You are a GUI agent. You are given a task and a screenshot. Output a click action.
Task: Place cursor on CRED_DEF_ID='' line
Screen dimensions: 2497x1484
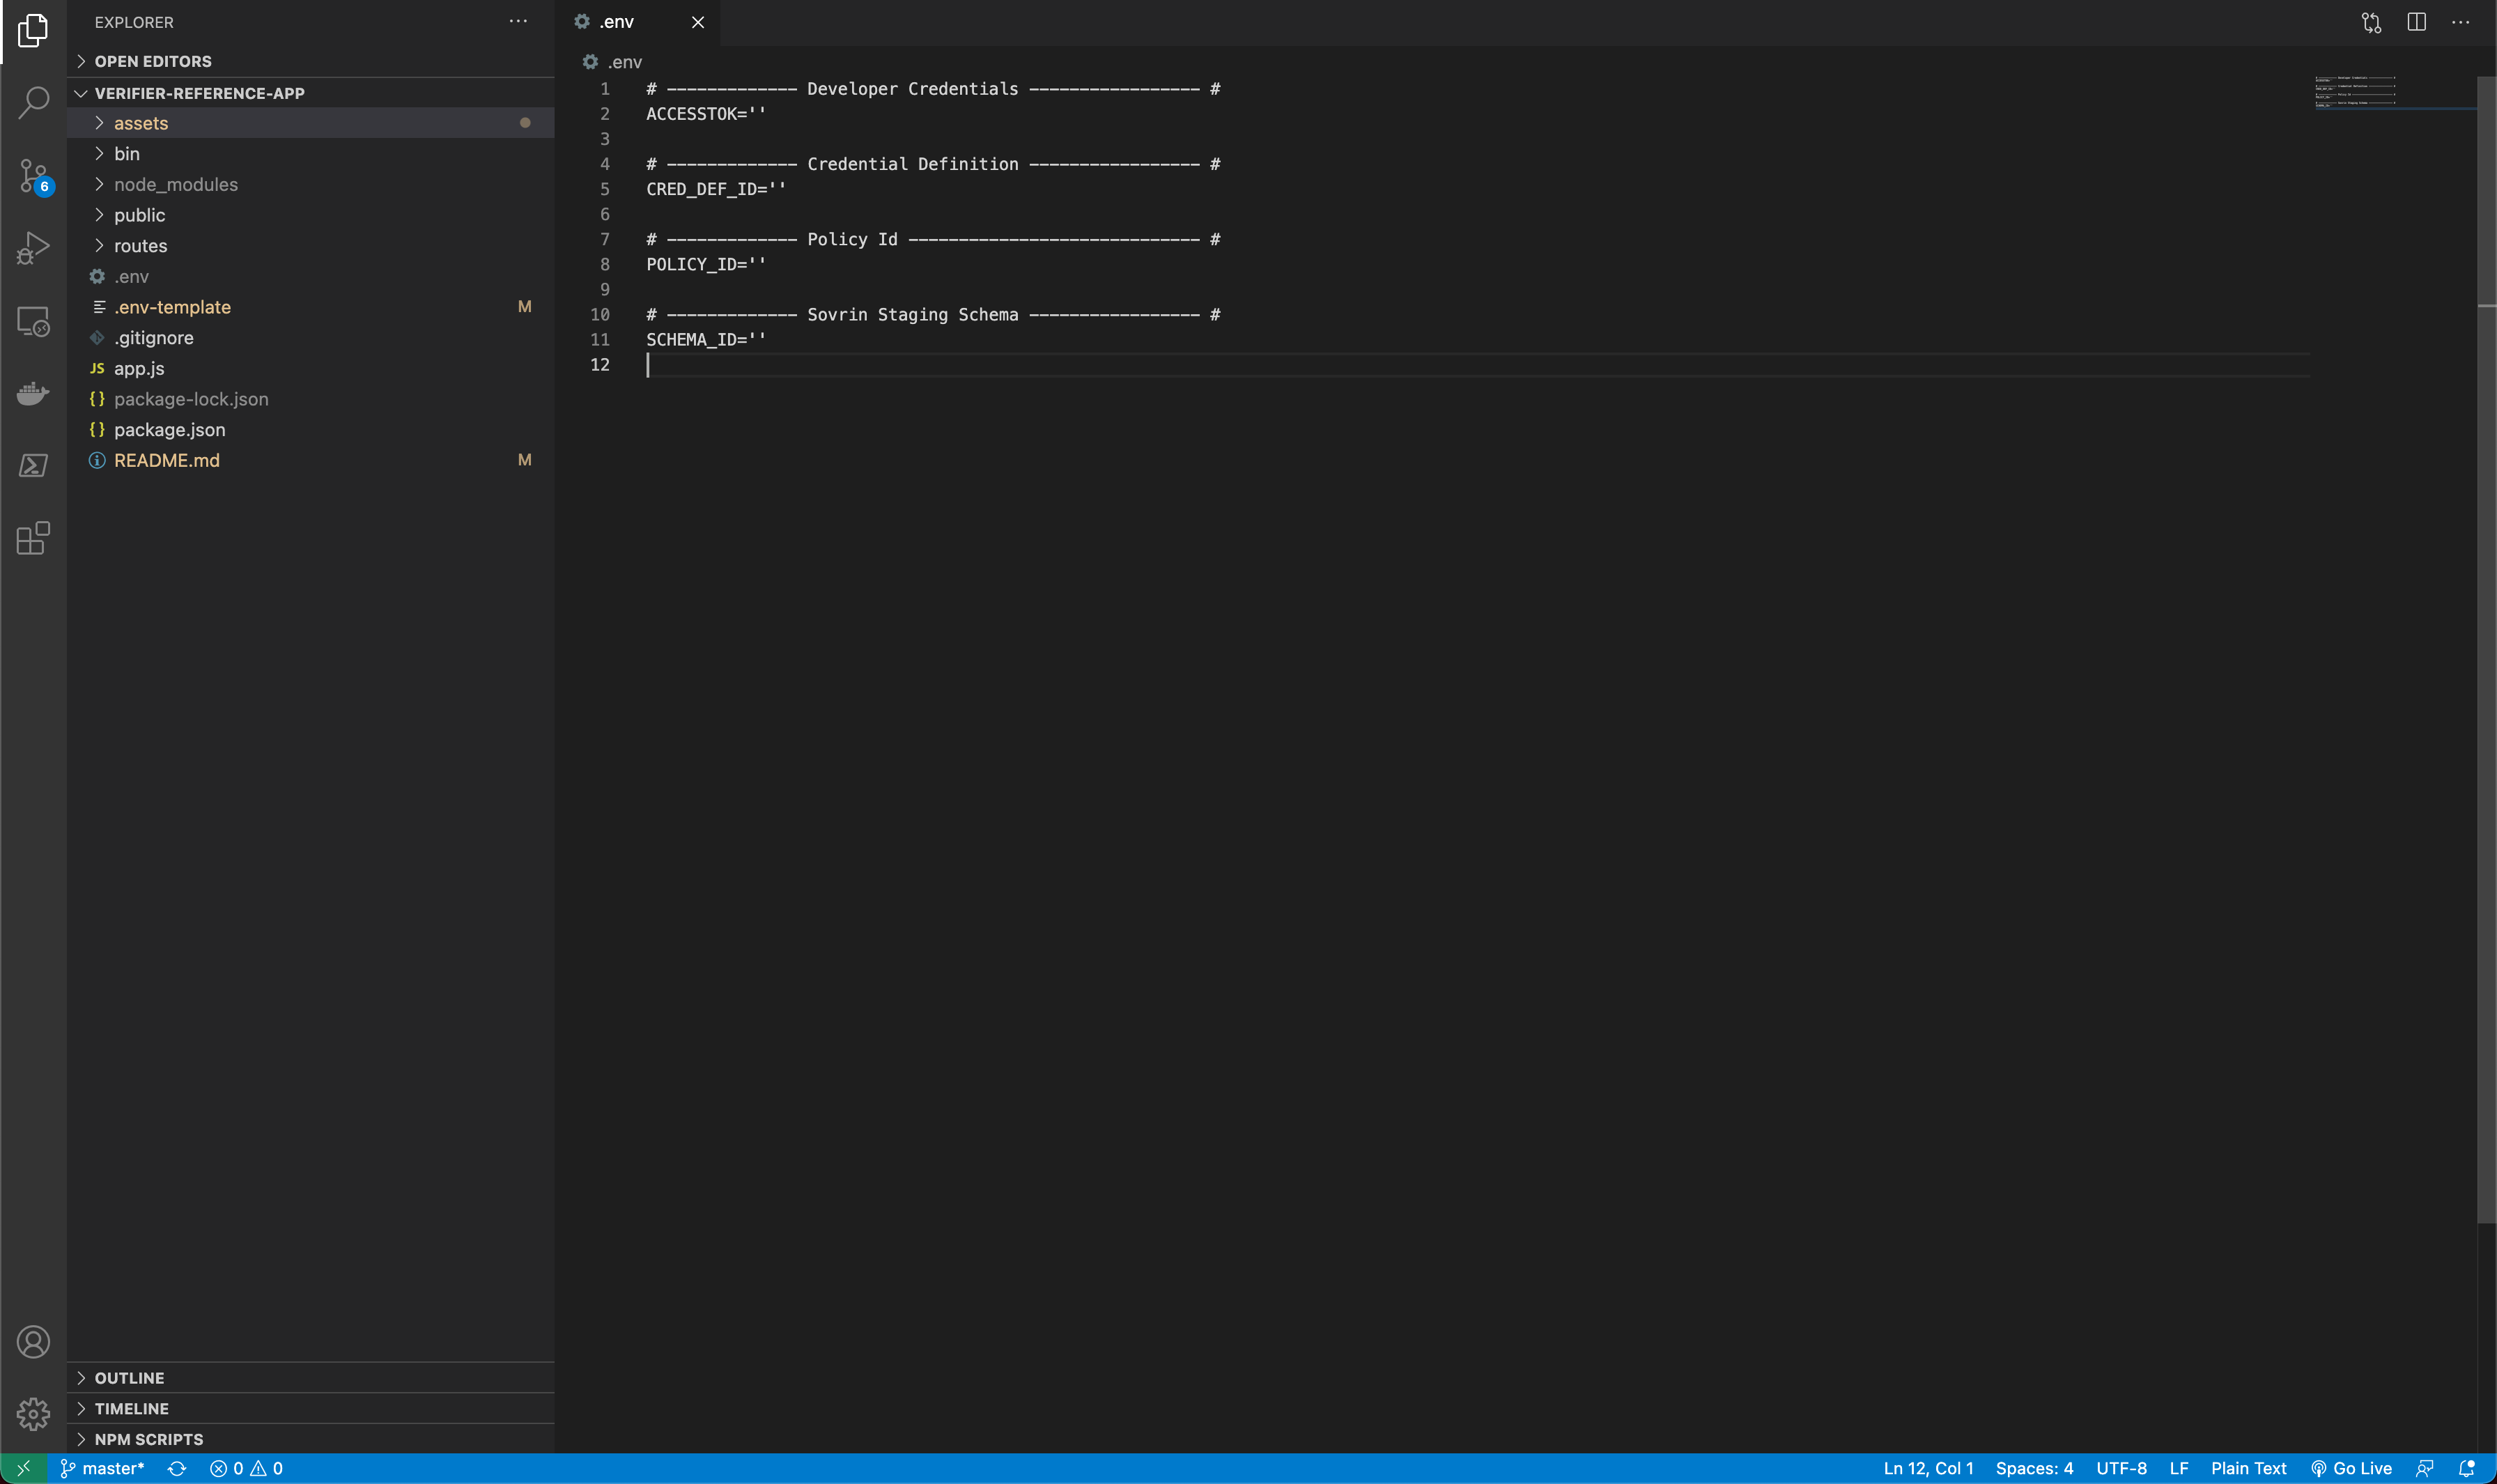point(716,189)
